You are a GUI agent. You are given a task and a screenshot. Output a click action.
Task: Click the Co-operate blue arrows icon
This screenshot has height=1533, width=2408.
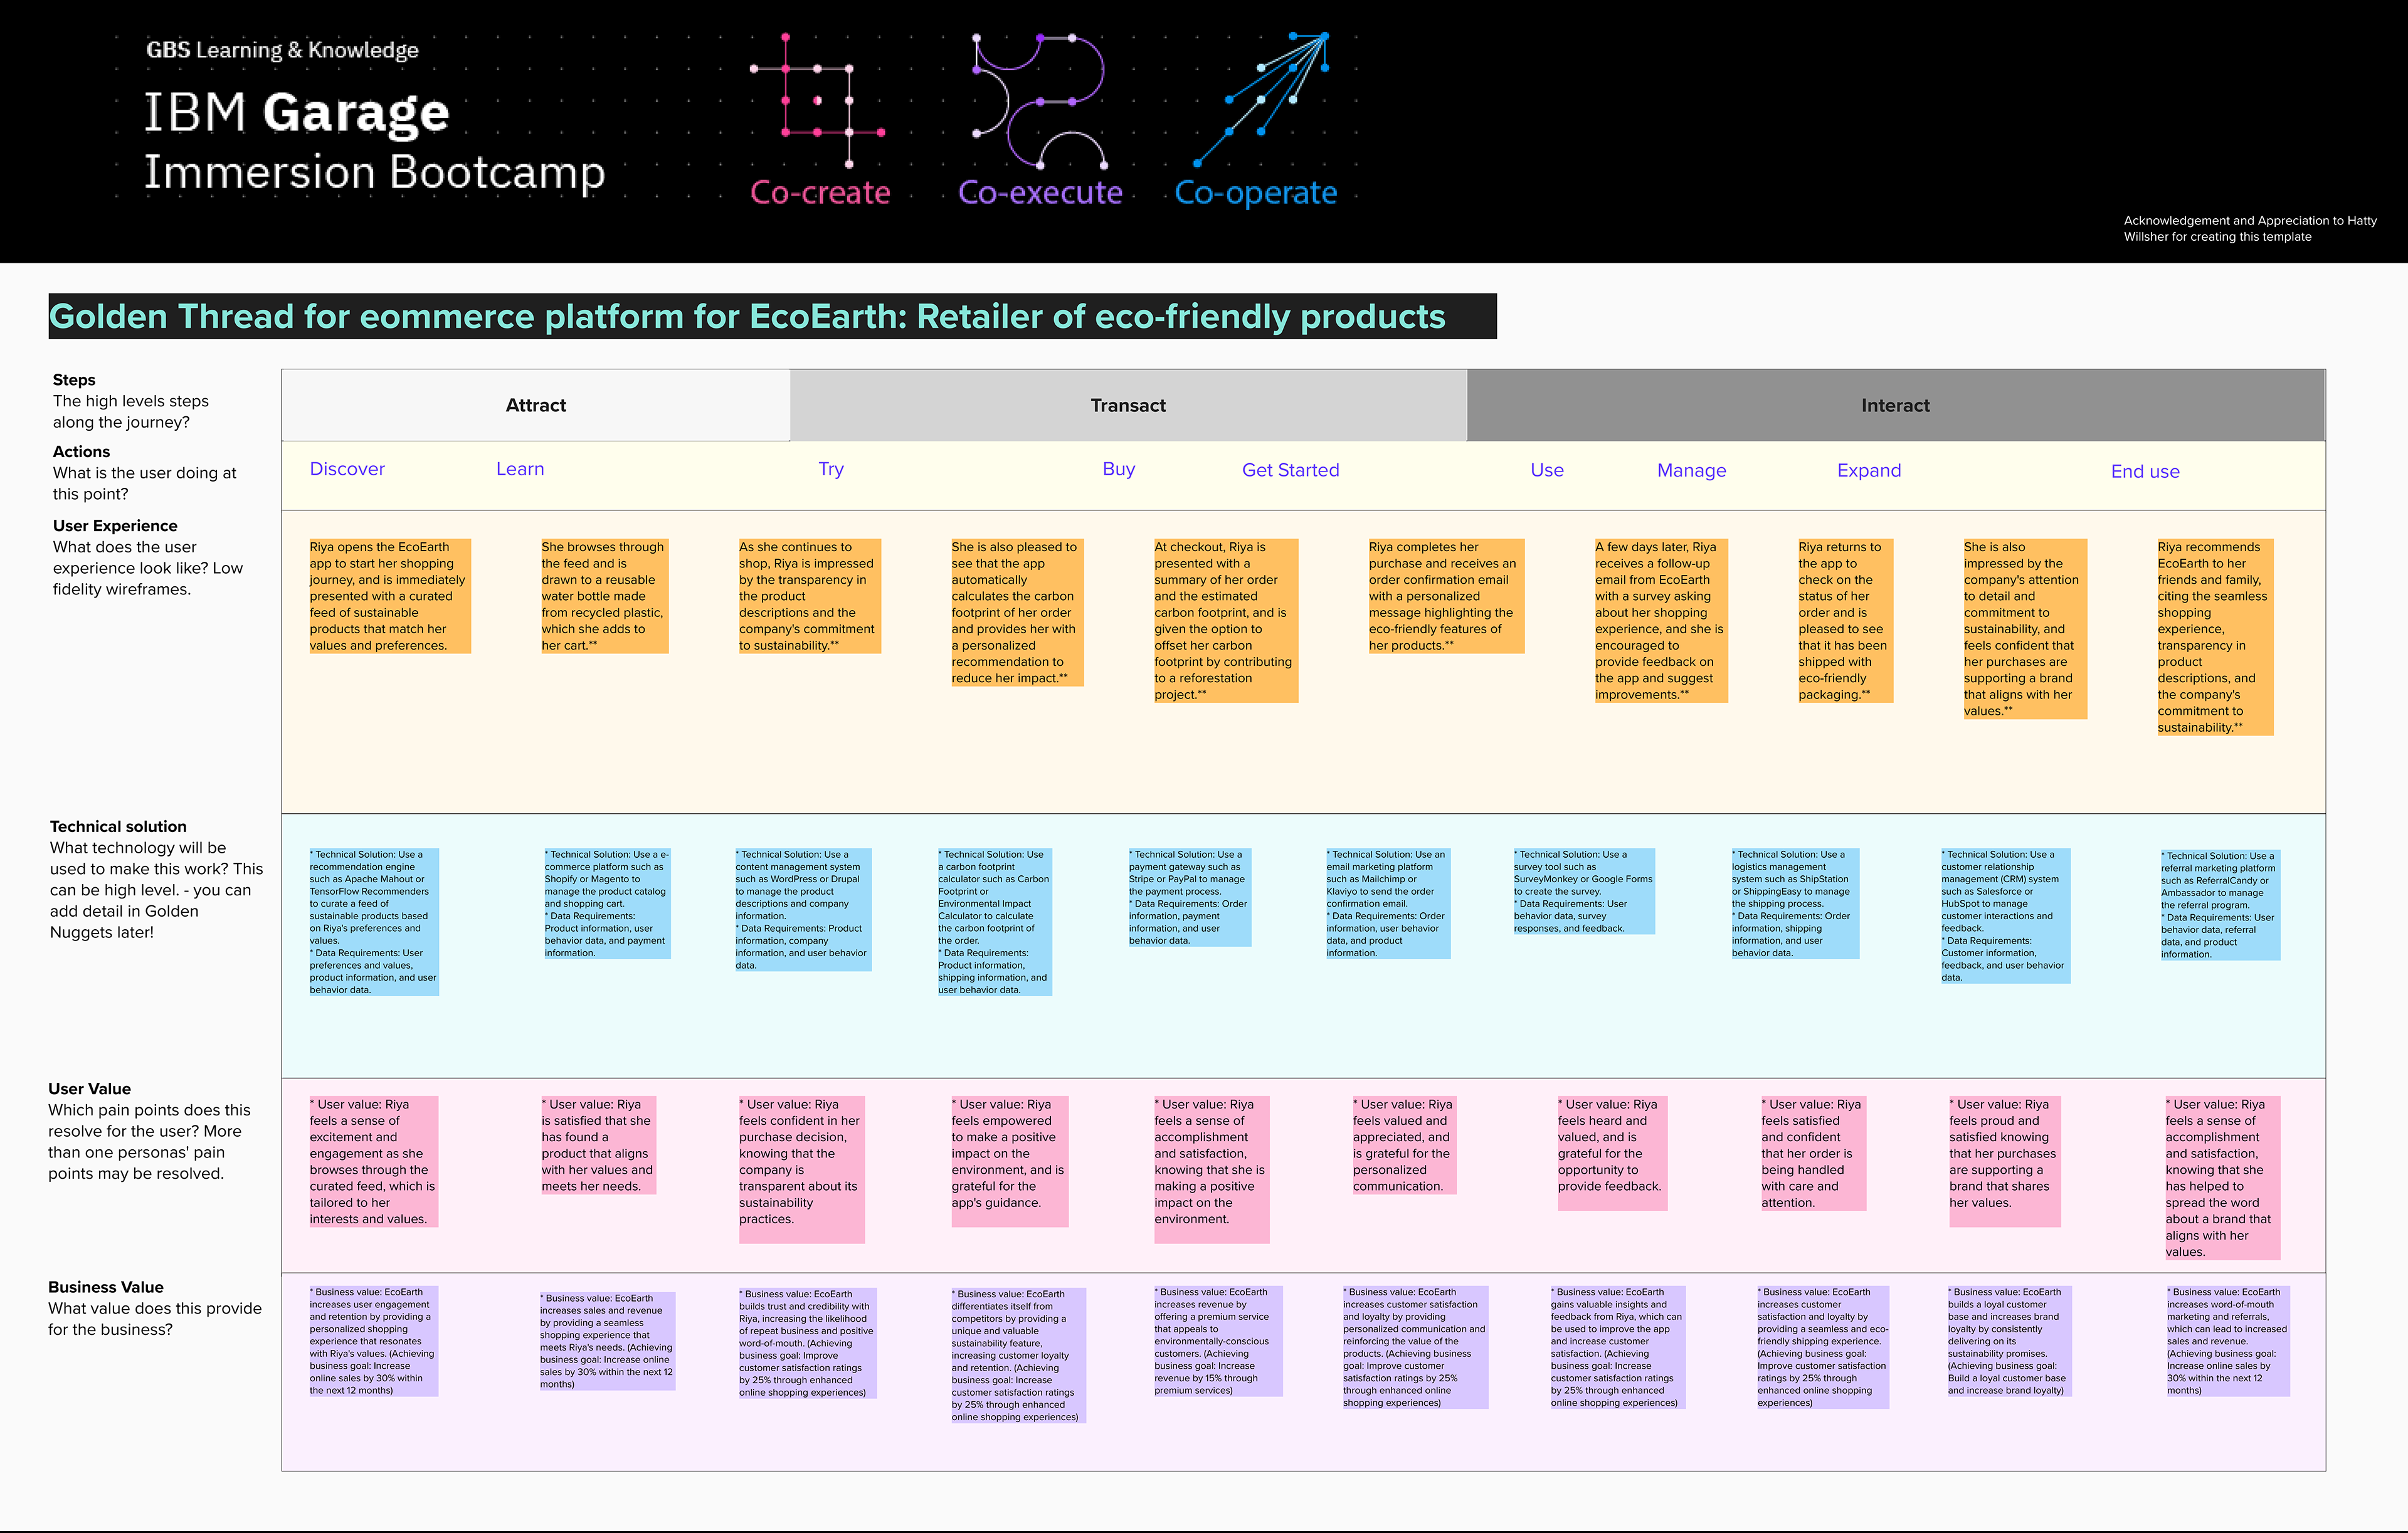click(1262, 100)
